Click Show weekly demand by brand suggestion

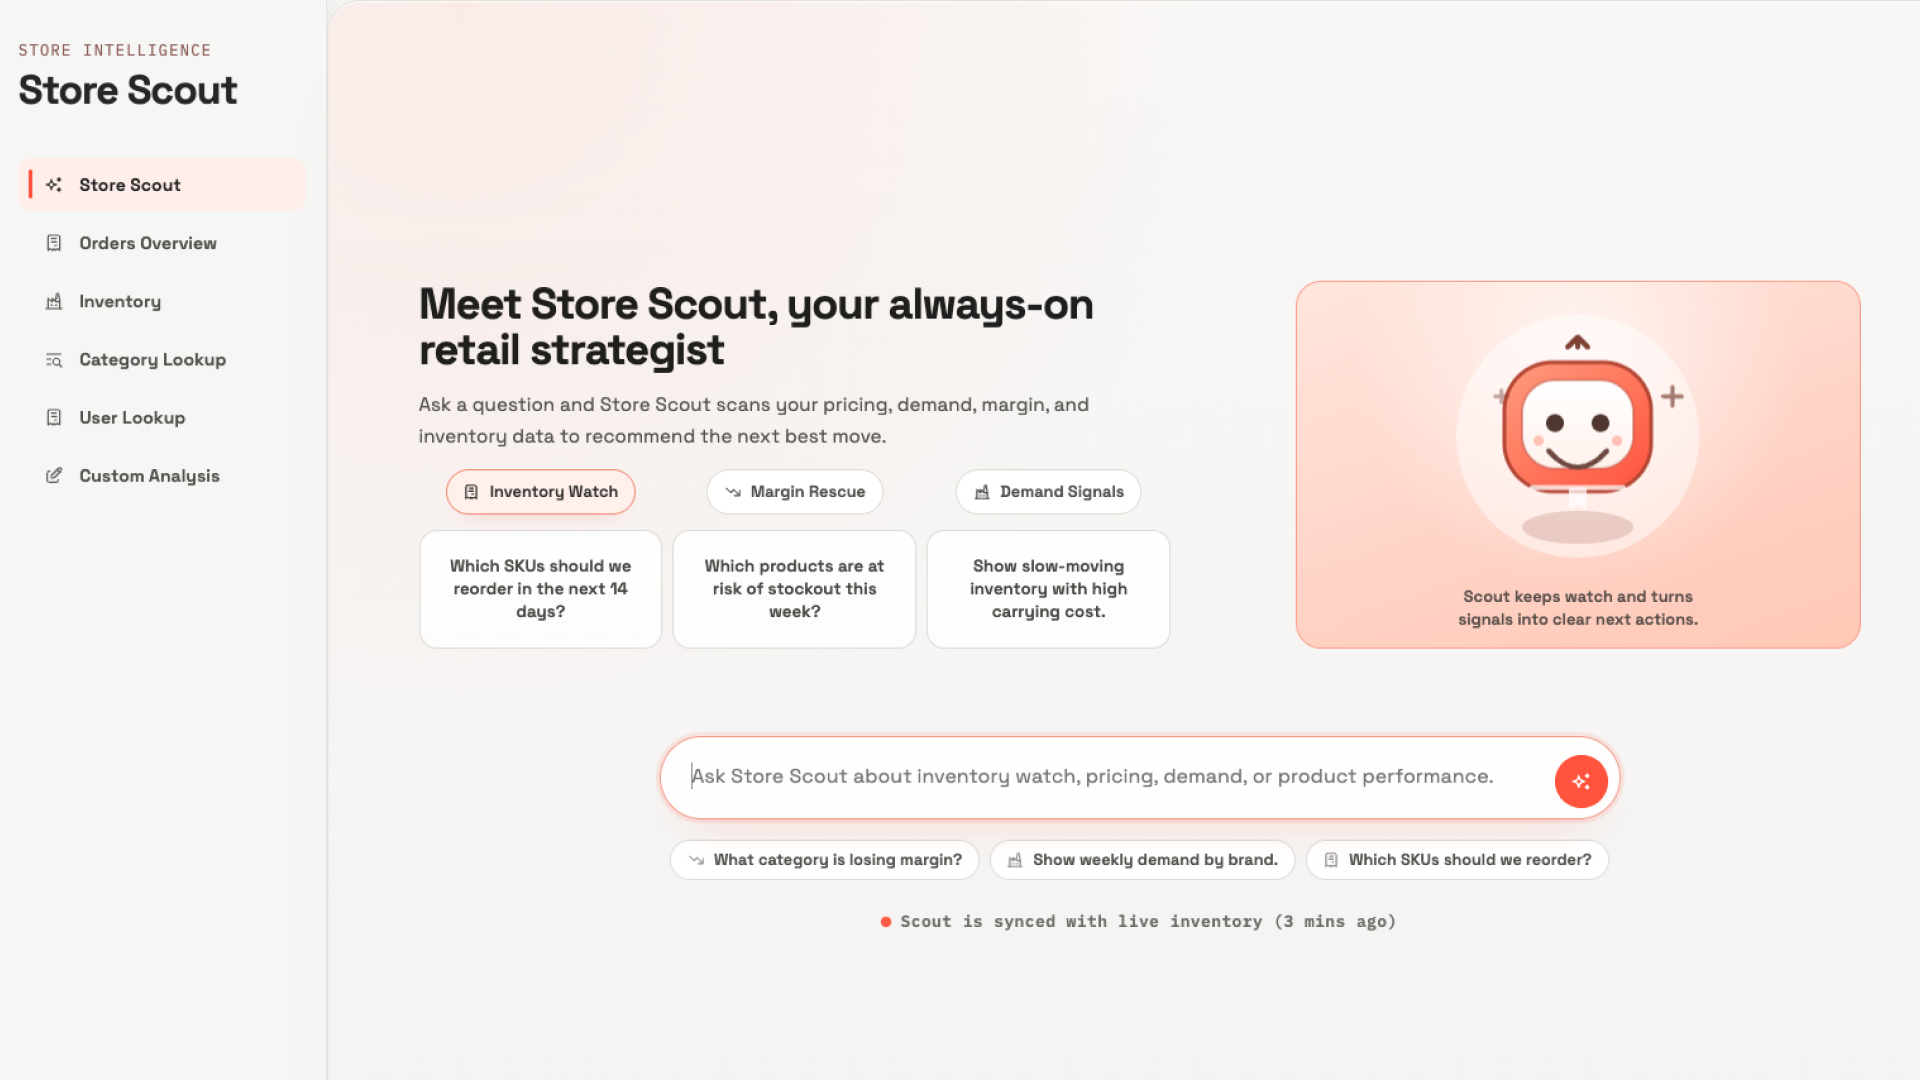[x=1142, y=859]
